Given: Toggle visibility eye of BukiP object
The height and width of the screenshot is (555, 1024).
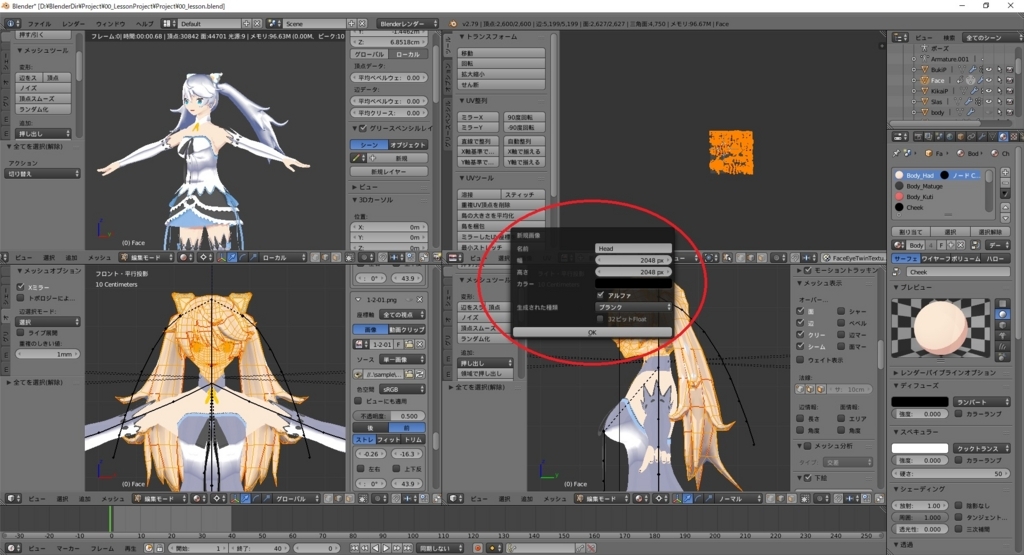Looking at the screenshot, I should (x=989, y=69).
